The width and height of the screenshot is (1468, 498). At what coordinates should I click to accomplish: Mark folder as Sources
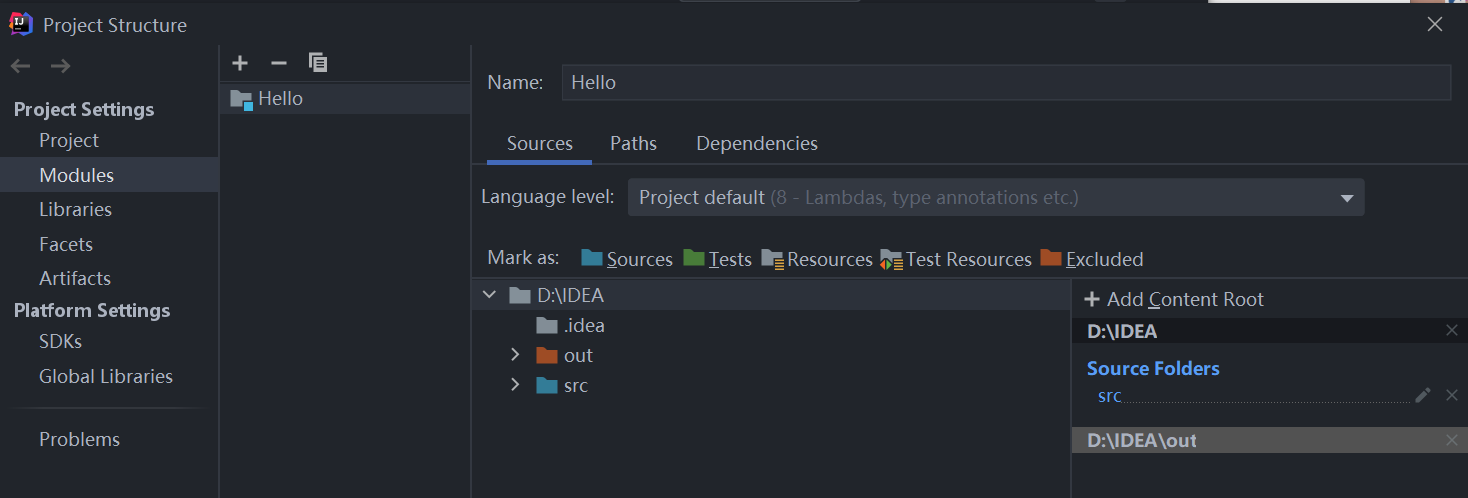627,259
